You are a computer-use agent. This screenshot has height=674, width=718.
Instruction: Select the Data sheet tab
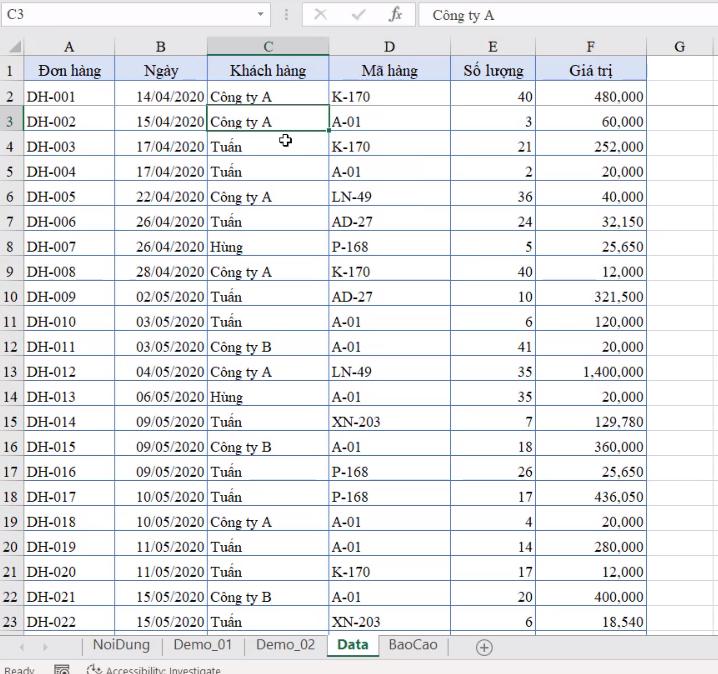coord(353,645)
